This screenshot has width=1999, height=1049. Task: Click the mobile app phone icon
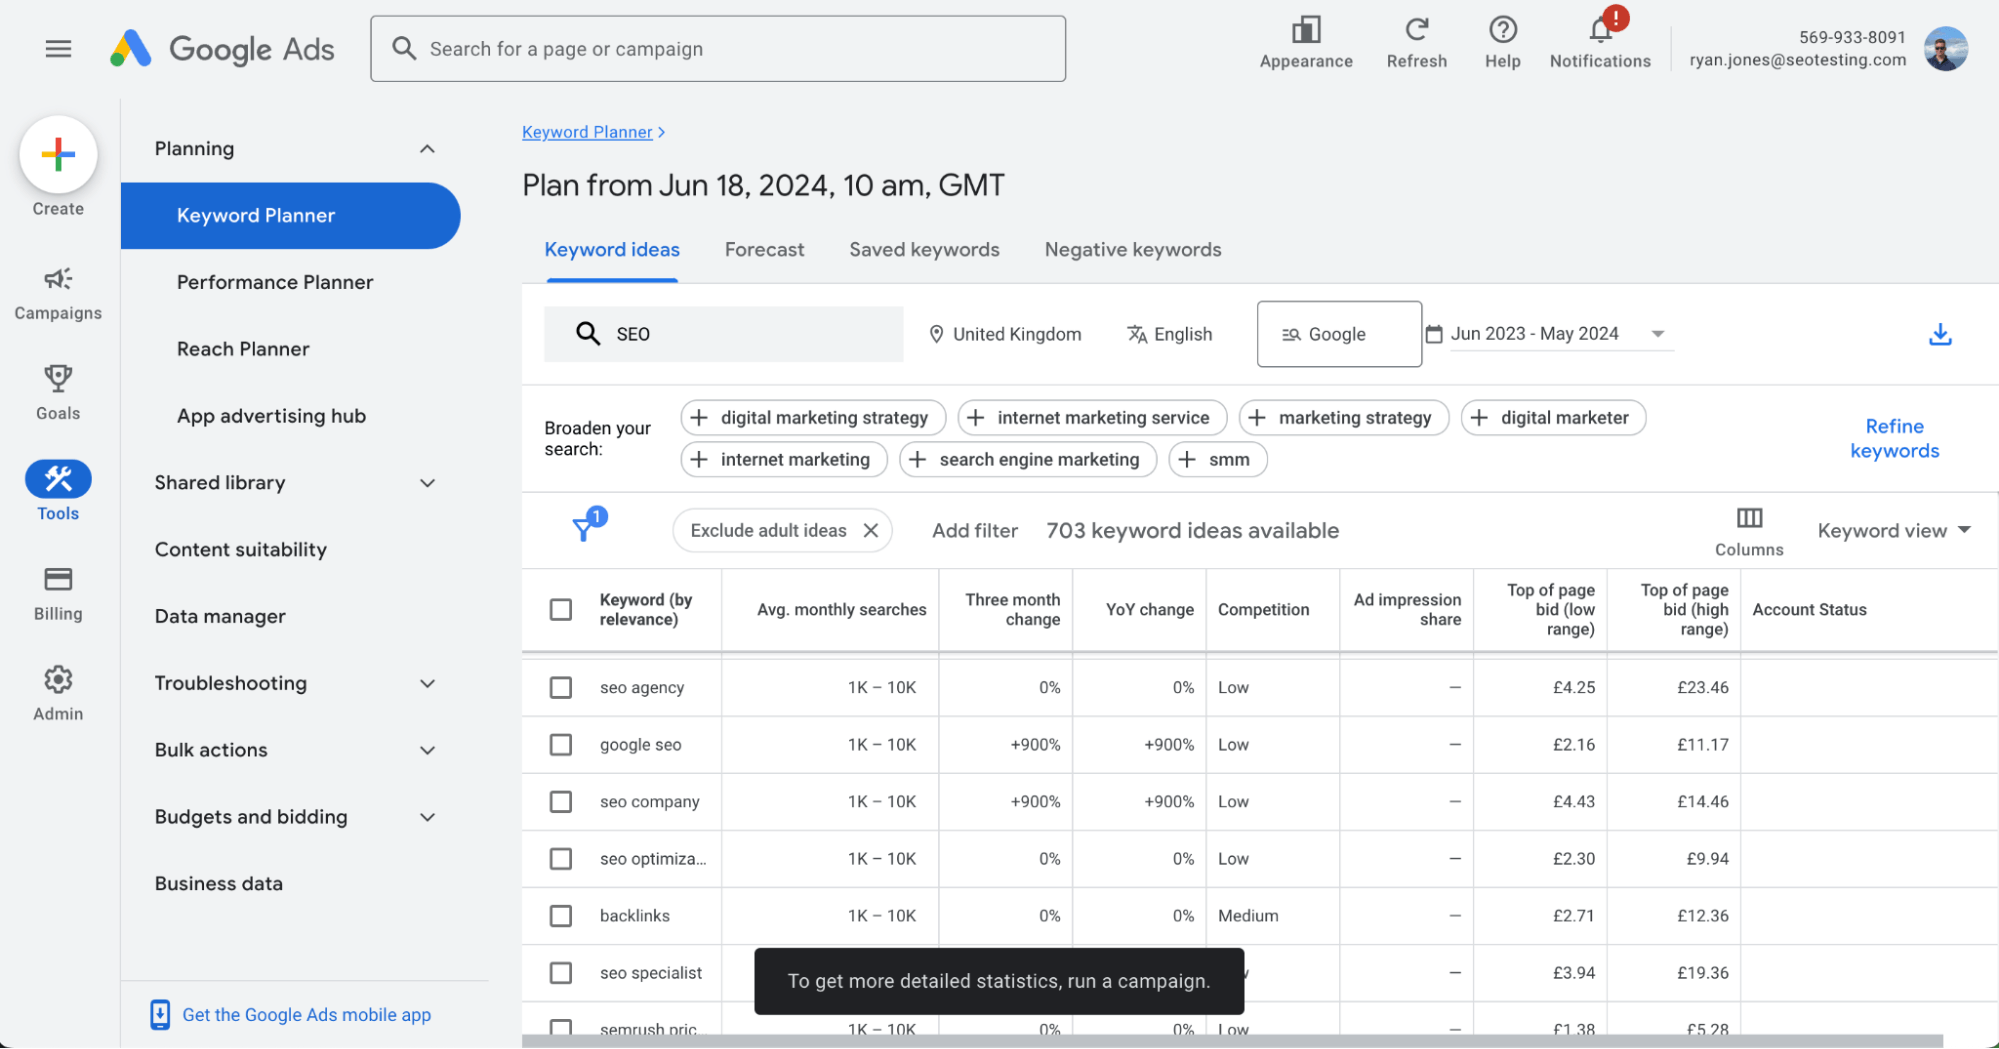tap(160, 1014)
